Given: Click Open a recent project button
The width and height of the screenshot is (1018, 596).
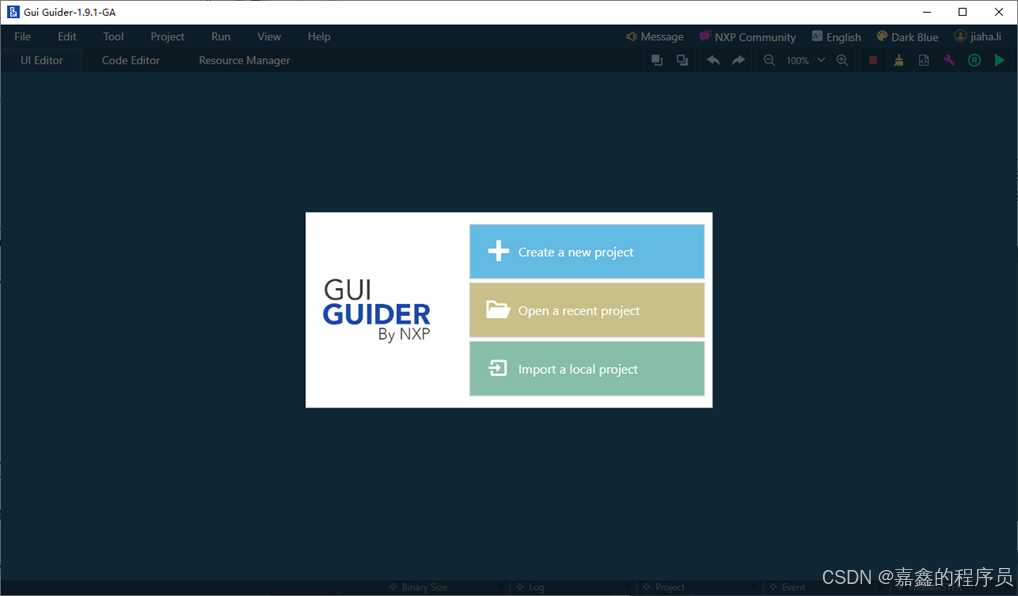Looking at the screenshot, I should (587, 310).
